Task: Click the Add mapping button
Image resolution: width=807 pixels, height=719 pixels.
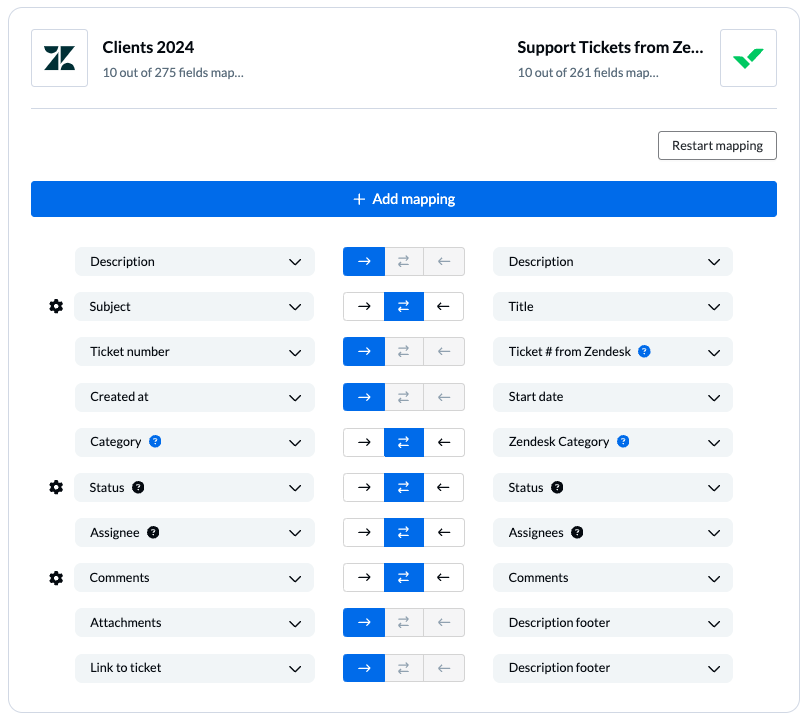Action: [404, 199]
